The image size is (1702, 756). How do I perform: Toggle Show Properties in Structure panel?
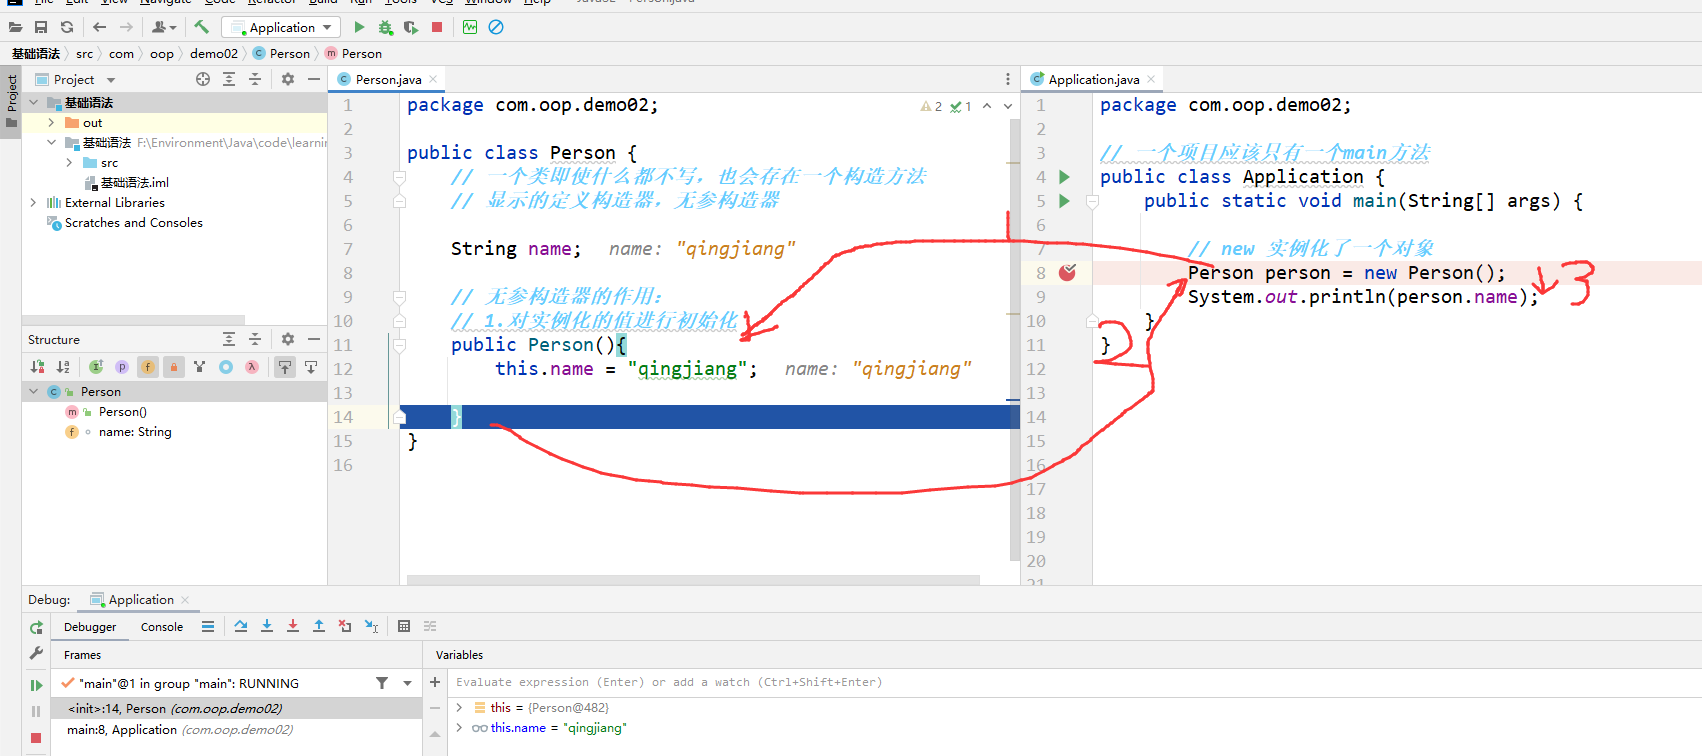122,367
